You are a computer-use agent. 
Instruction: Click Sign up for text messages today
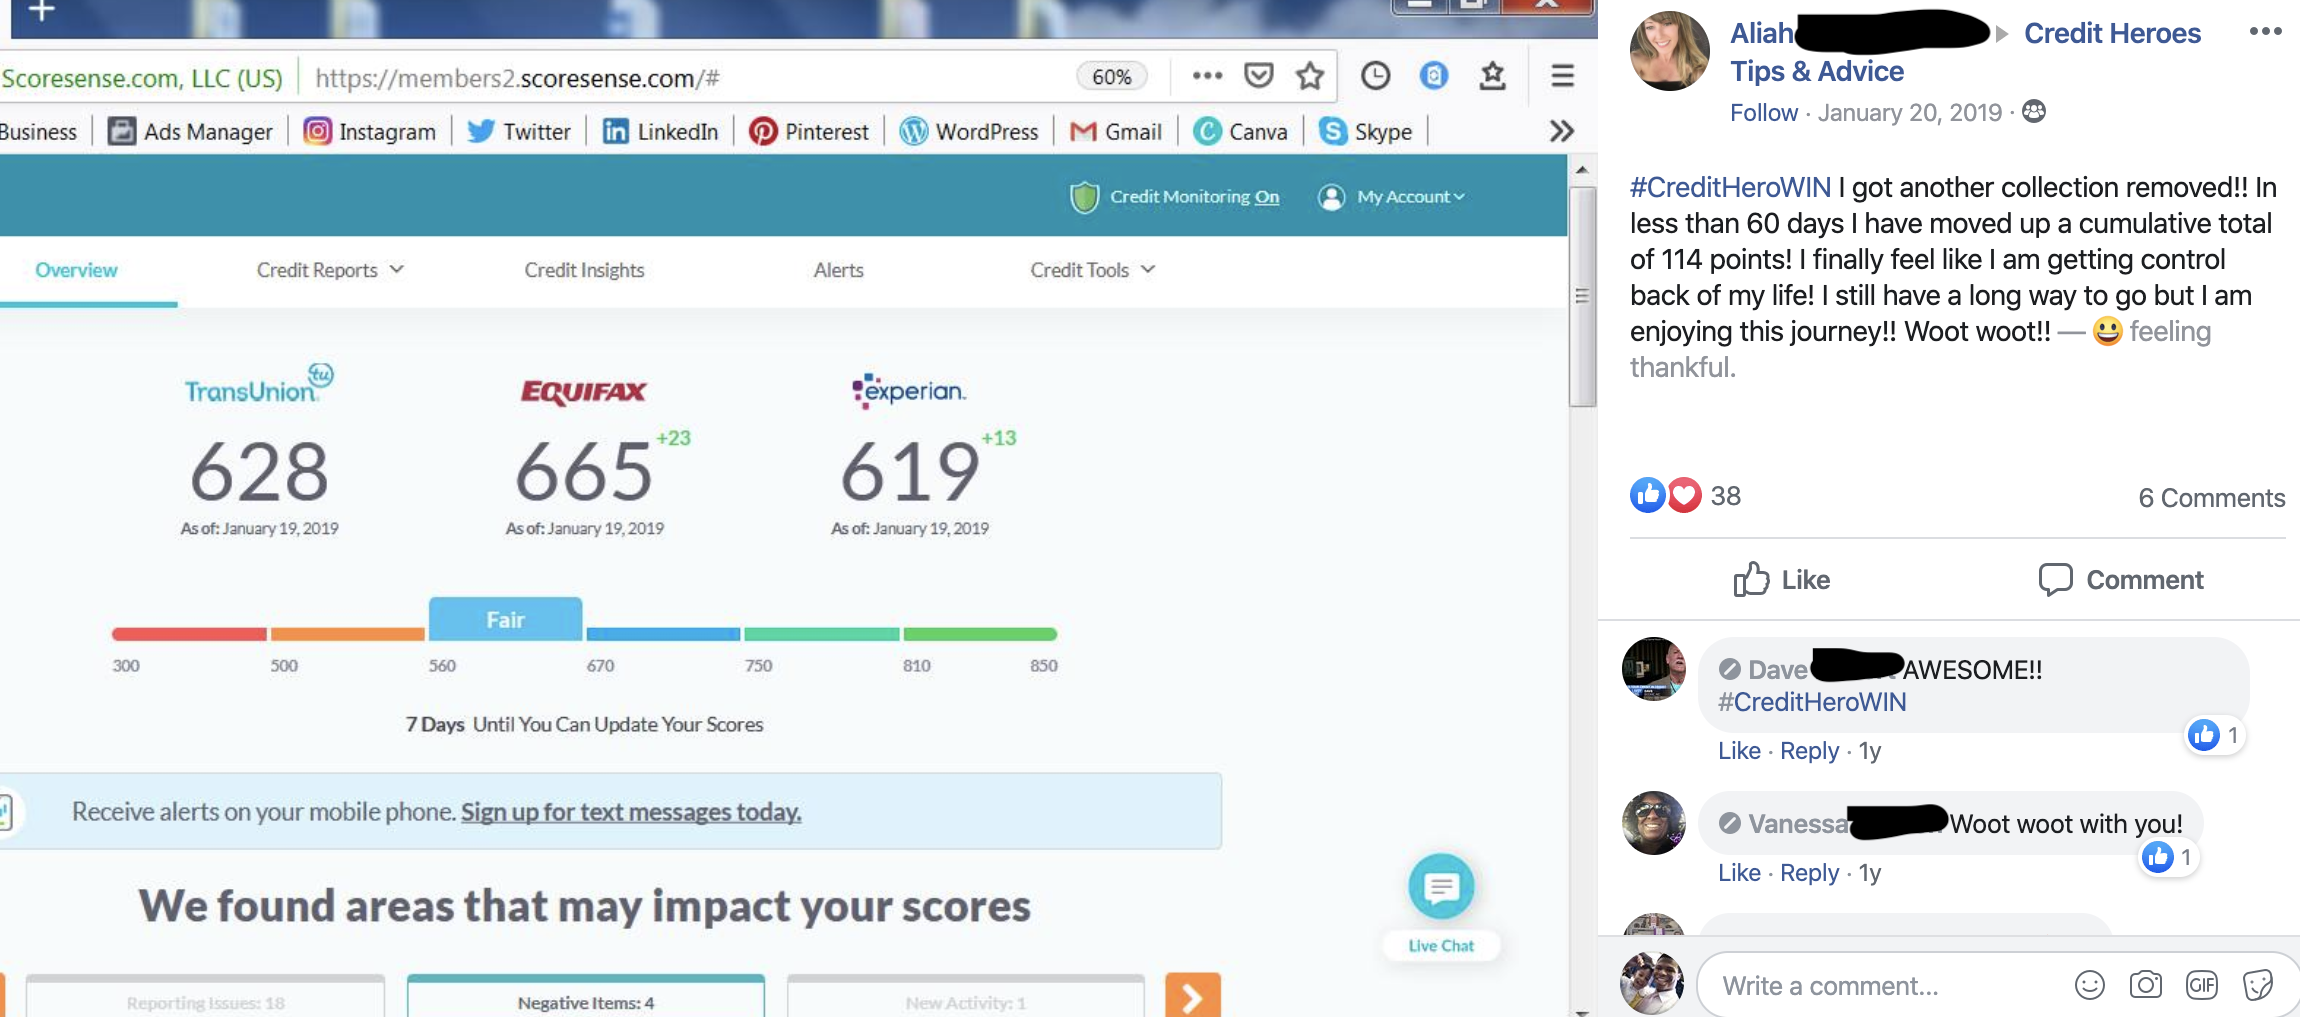coord(630,812)
